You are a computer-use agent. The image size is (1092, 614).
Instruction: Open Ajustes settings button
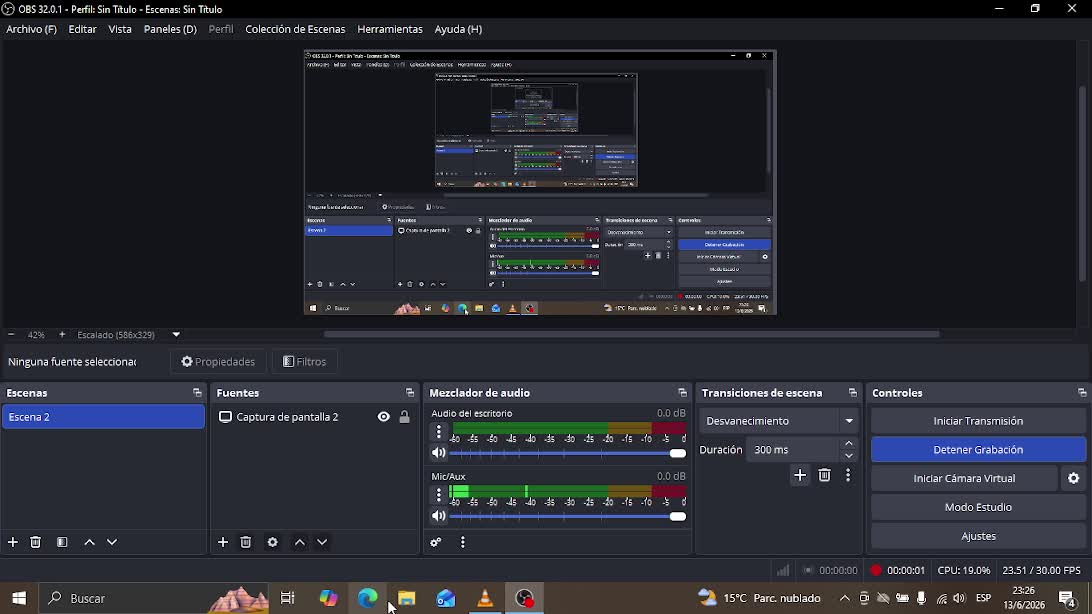978,536
